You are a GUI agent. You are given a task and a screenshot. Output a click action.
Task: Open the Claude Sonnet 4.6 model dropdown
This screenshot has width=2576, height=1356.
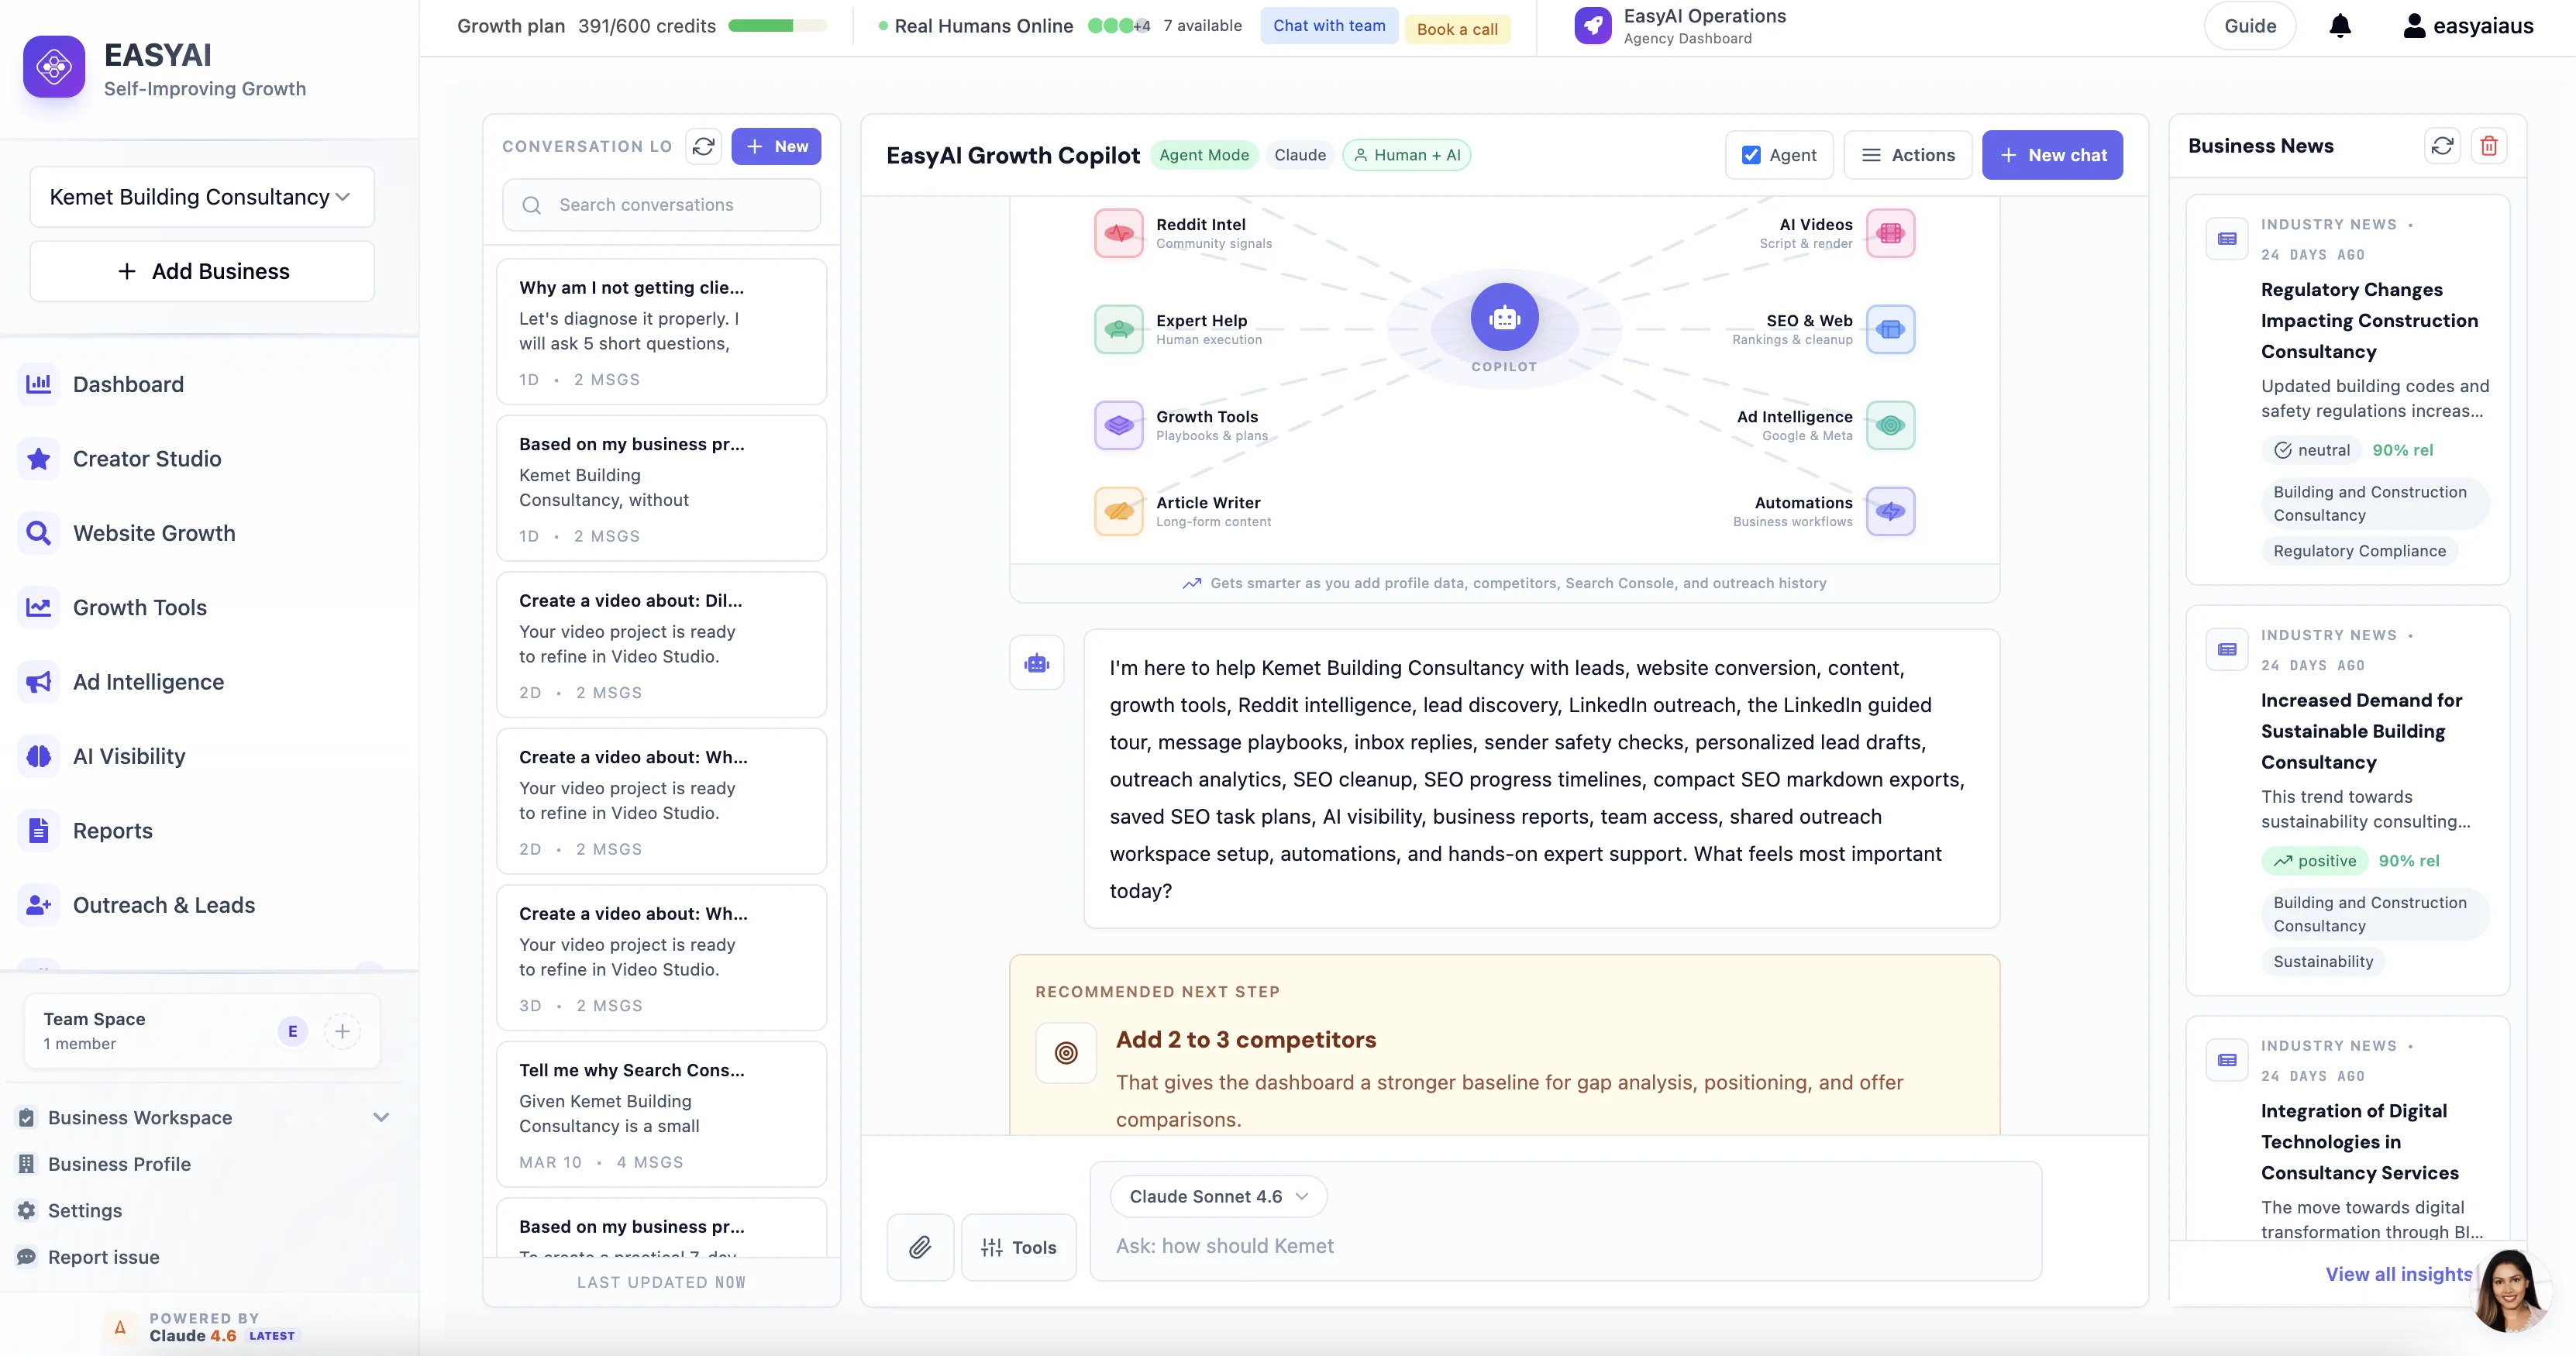pyautogui.click(x=1218, y=1196)
